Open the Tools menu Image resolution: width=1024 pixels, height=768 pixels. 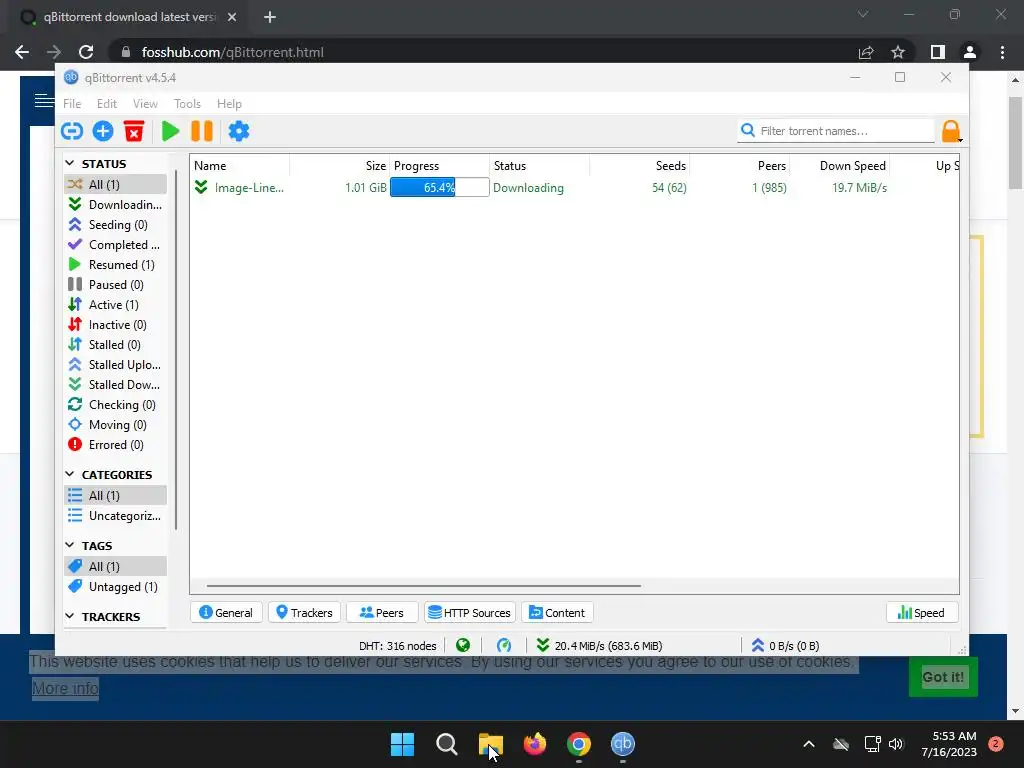187,103
